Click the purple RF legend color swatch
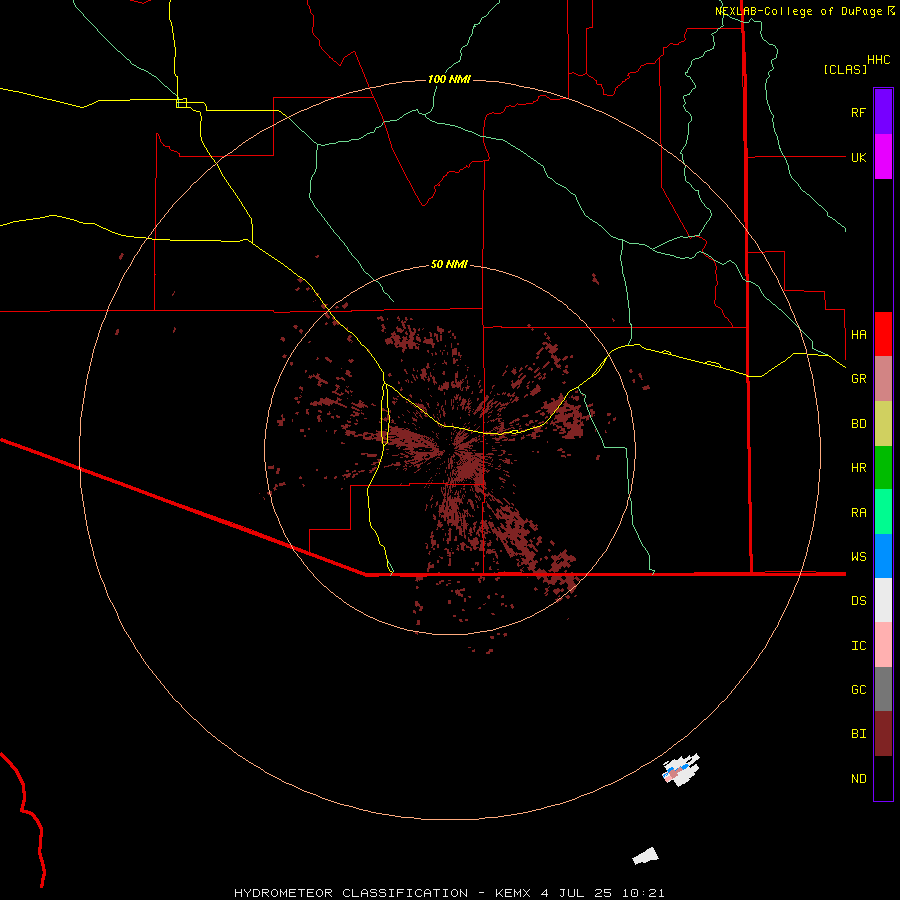This screenshot has height=900, width=900. pyautogui.click(x=883, y=112)
